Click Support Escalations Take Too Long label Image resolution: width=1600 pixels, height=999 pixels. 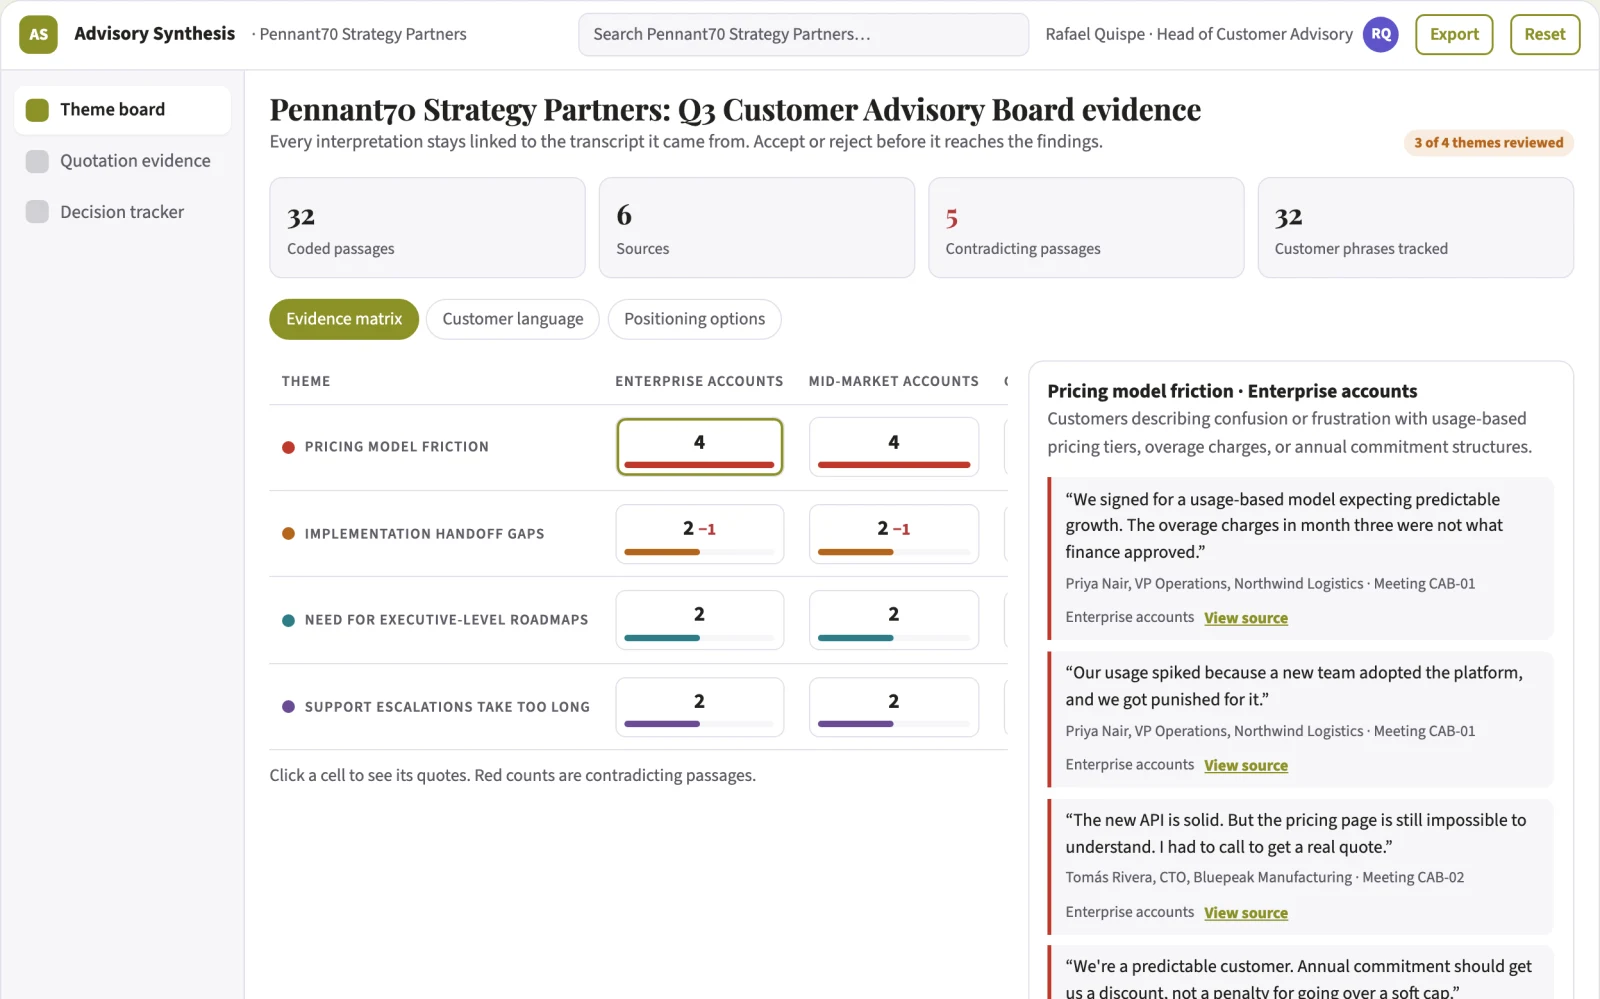447,707
